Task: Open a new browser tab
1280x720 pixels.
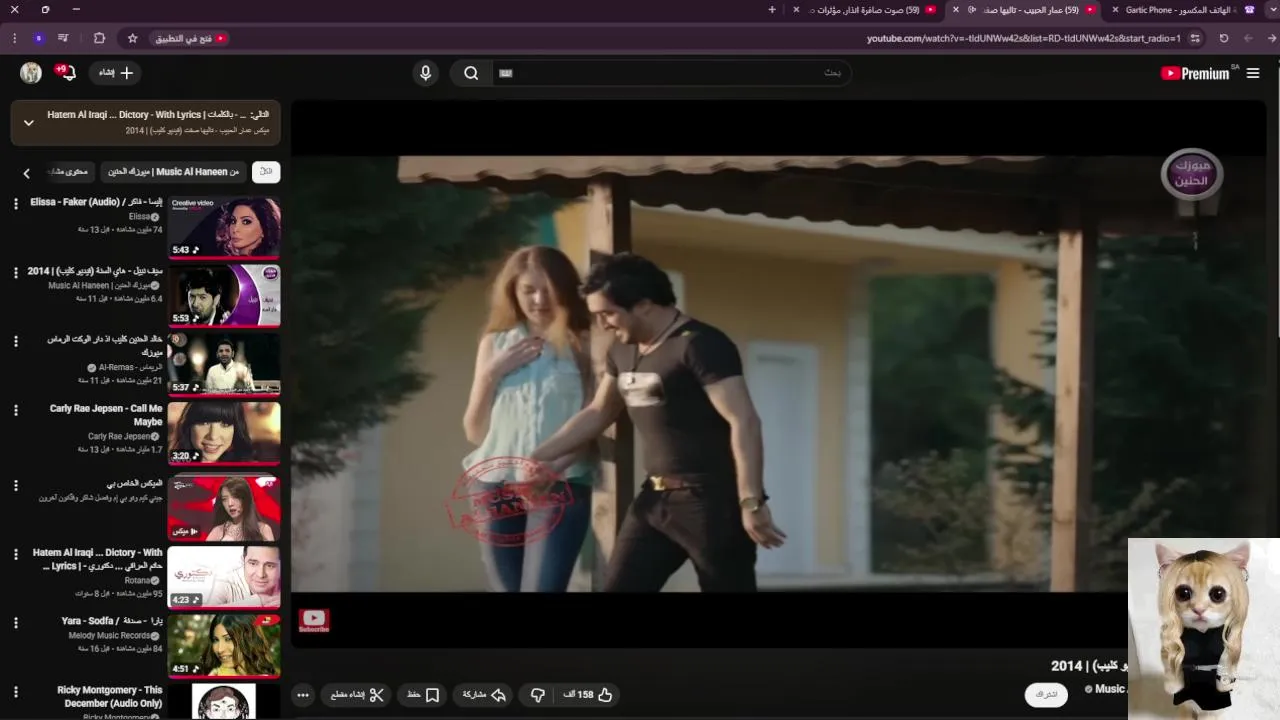Action: click(x=772, y=10)
